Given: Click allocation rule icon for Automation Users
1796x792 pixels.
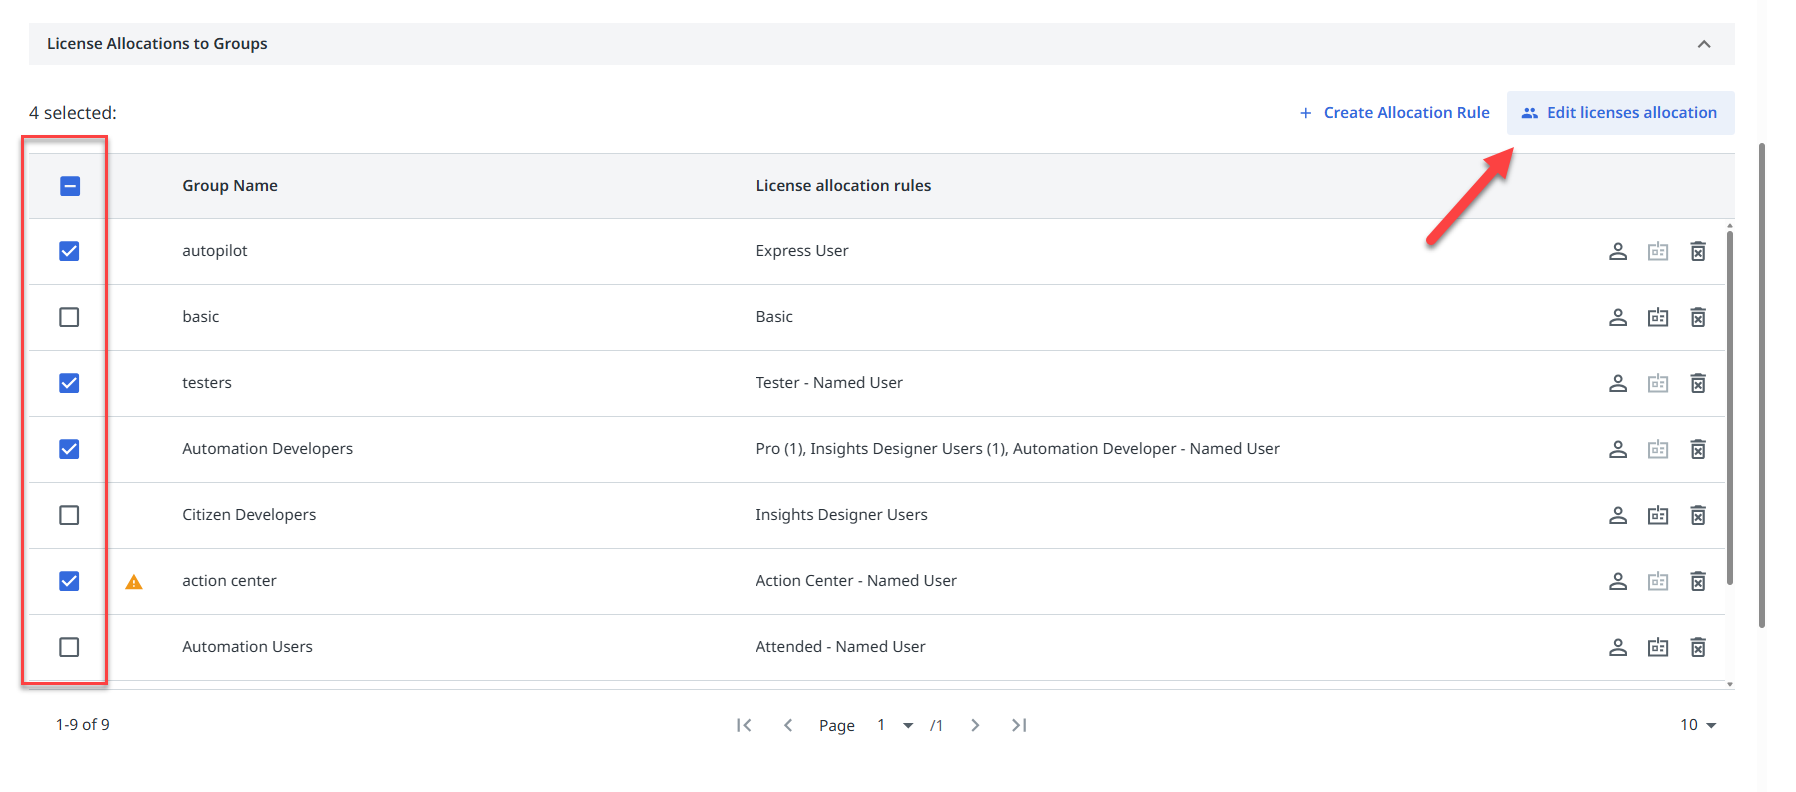Looking at the screenshot, I should pyautogui.click(x=1657, y=647).
